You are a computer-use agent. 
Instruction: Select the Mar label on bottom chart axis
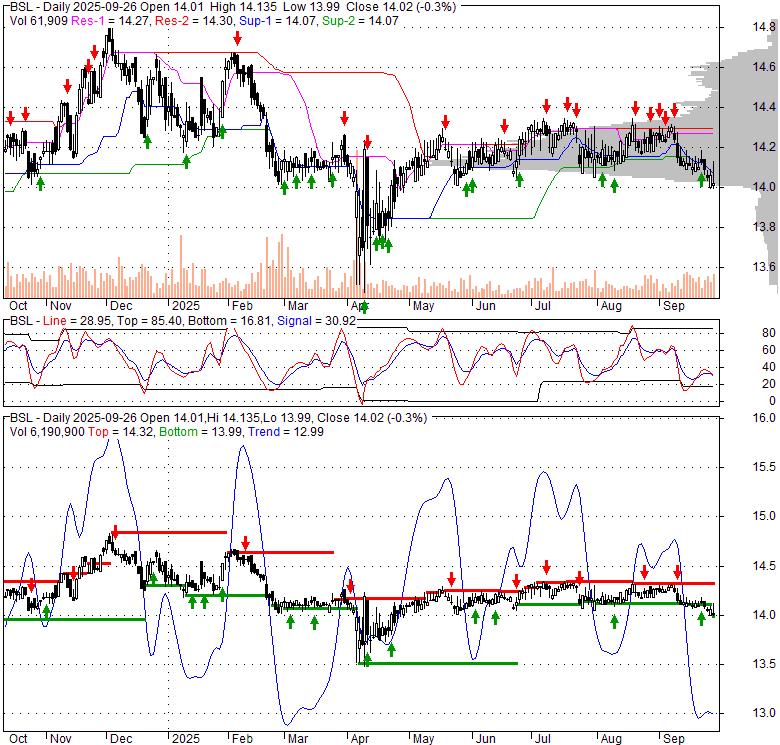coord(298,738)
